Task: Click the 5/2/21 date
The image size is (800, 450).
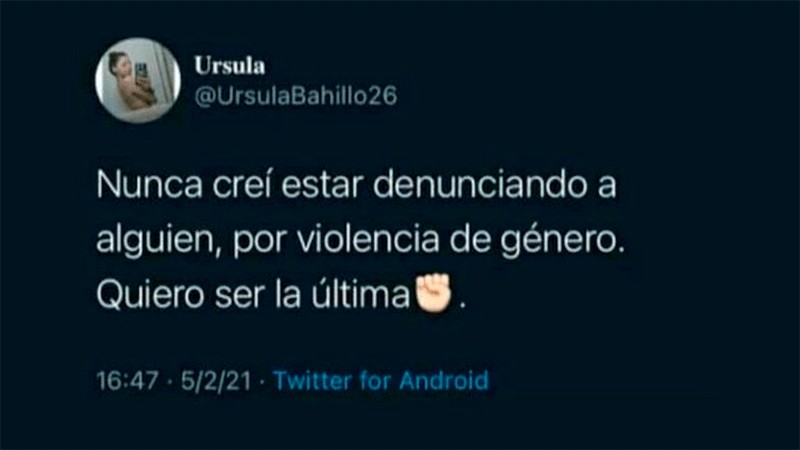Action: pos(216,381)
